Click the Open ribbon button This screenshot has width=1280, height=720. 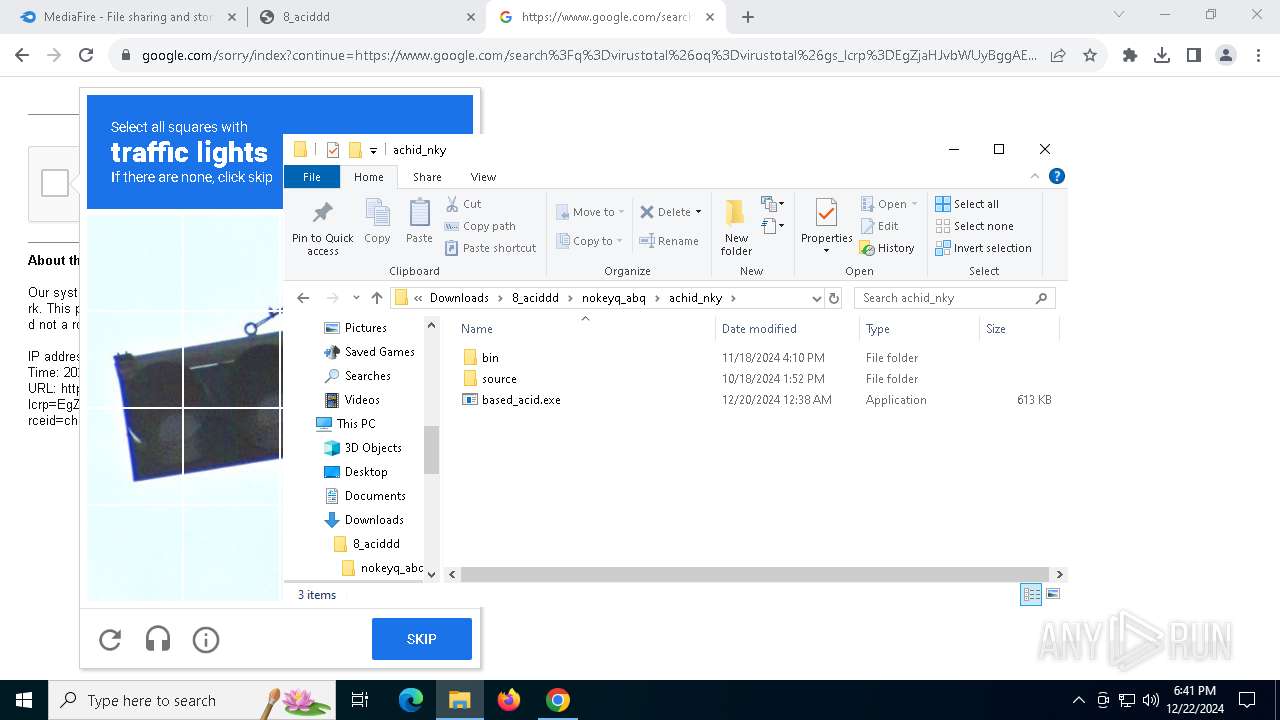click(x=889, y=204)
